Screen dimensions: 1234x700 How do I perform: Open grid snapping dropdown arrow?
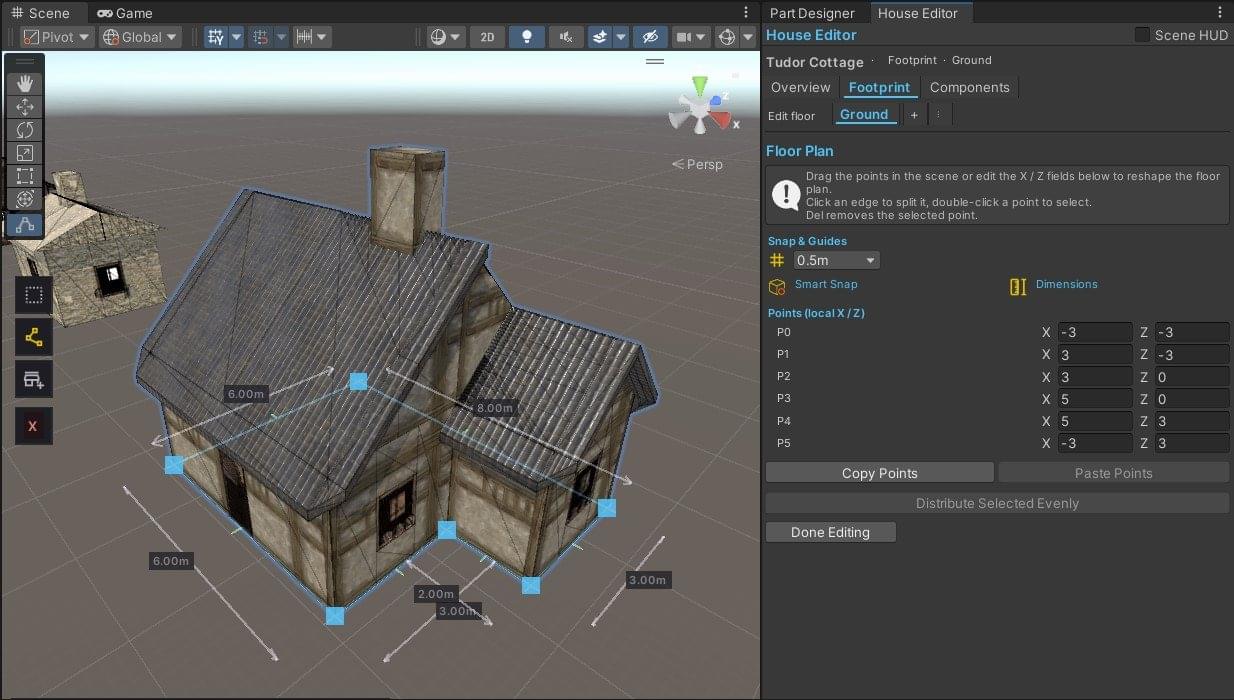click(x=237, y=37)
